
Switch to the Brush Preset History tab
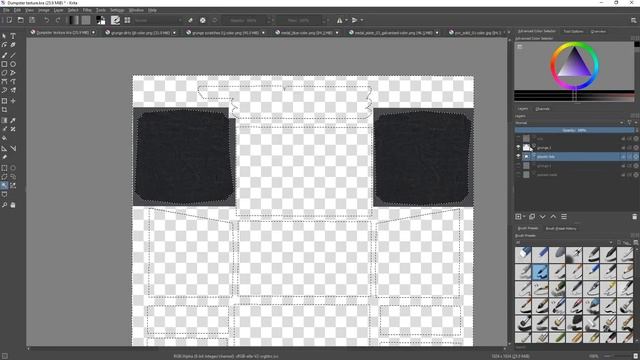561,229
